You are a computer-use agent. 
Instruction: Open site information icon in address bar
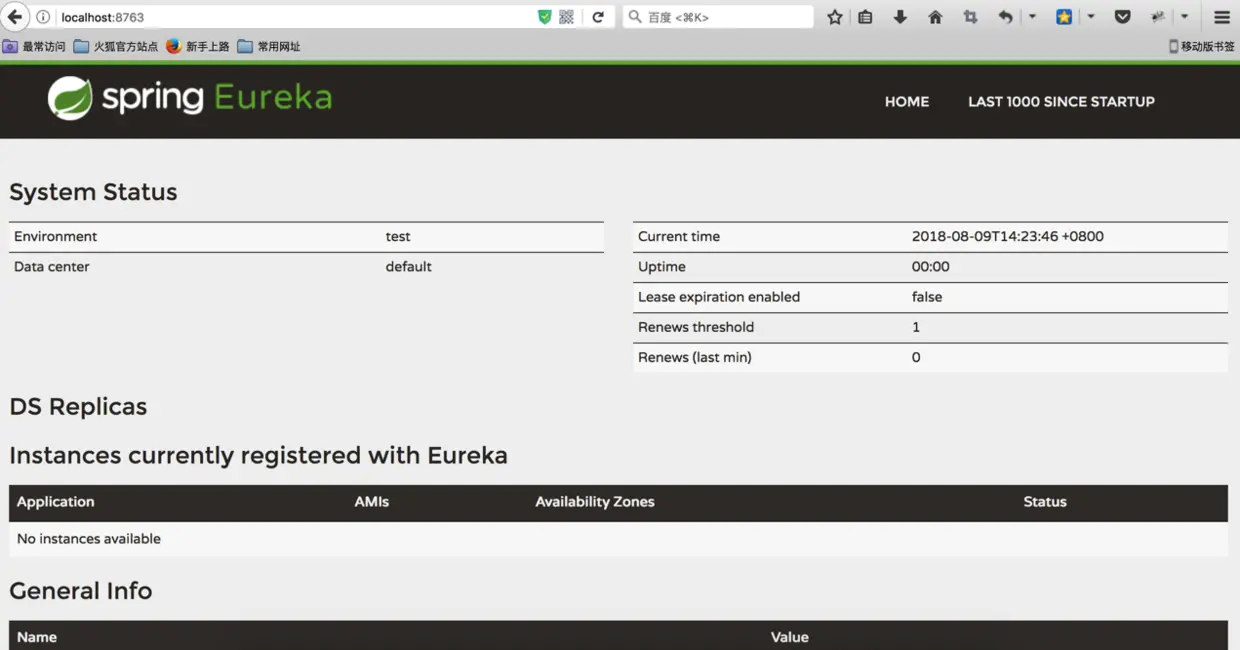click(43, 17)
